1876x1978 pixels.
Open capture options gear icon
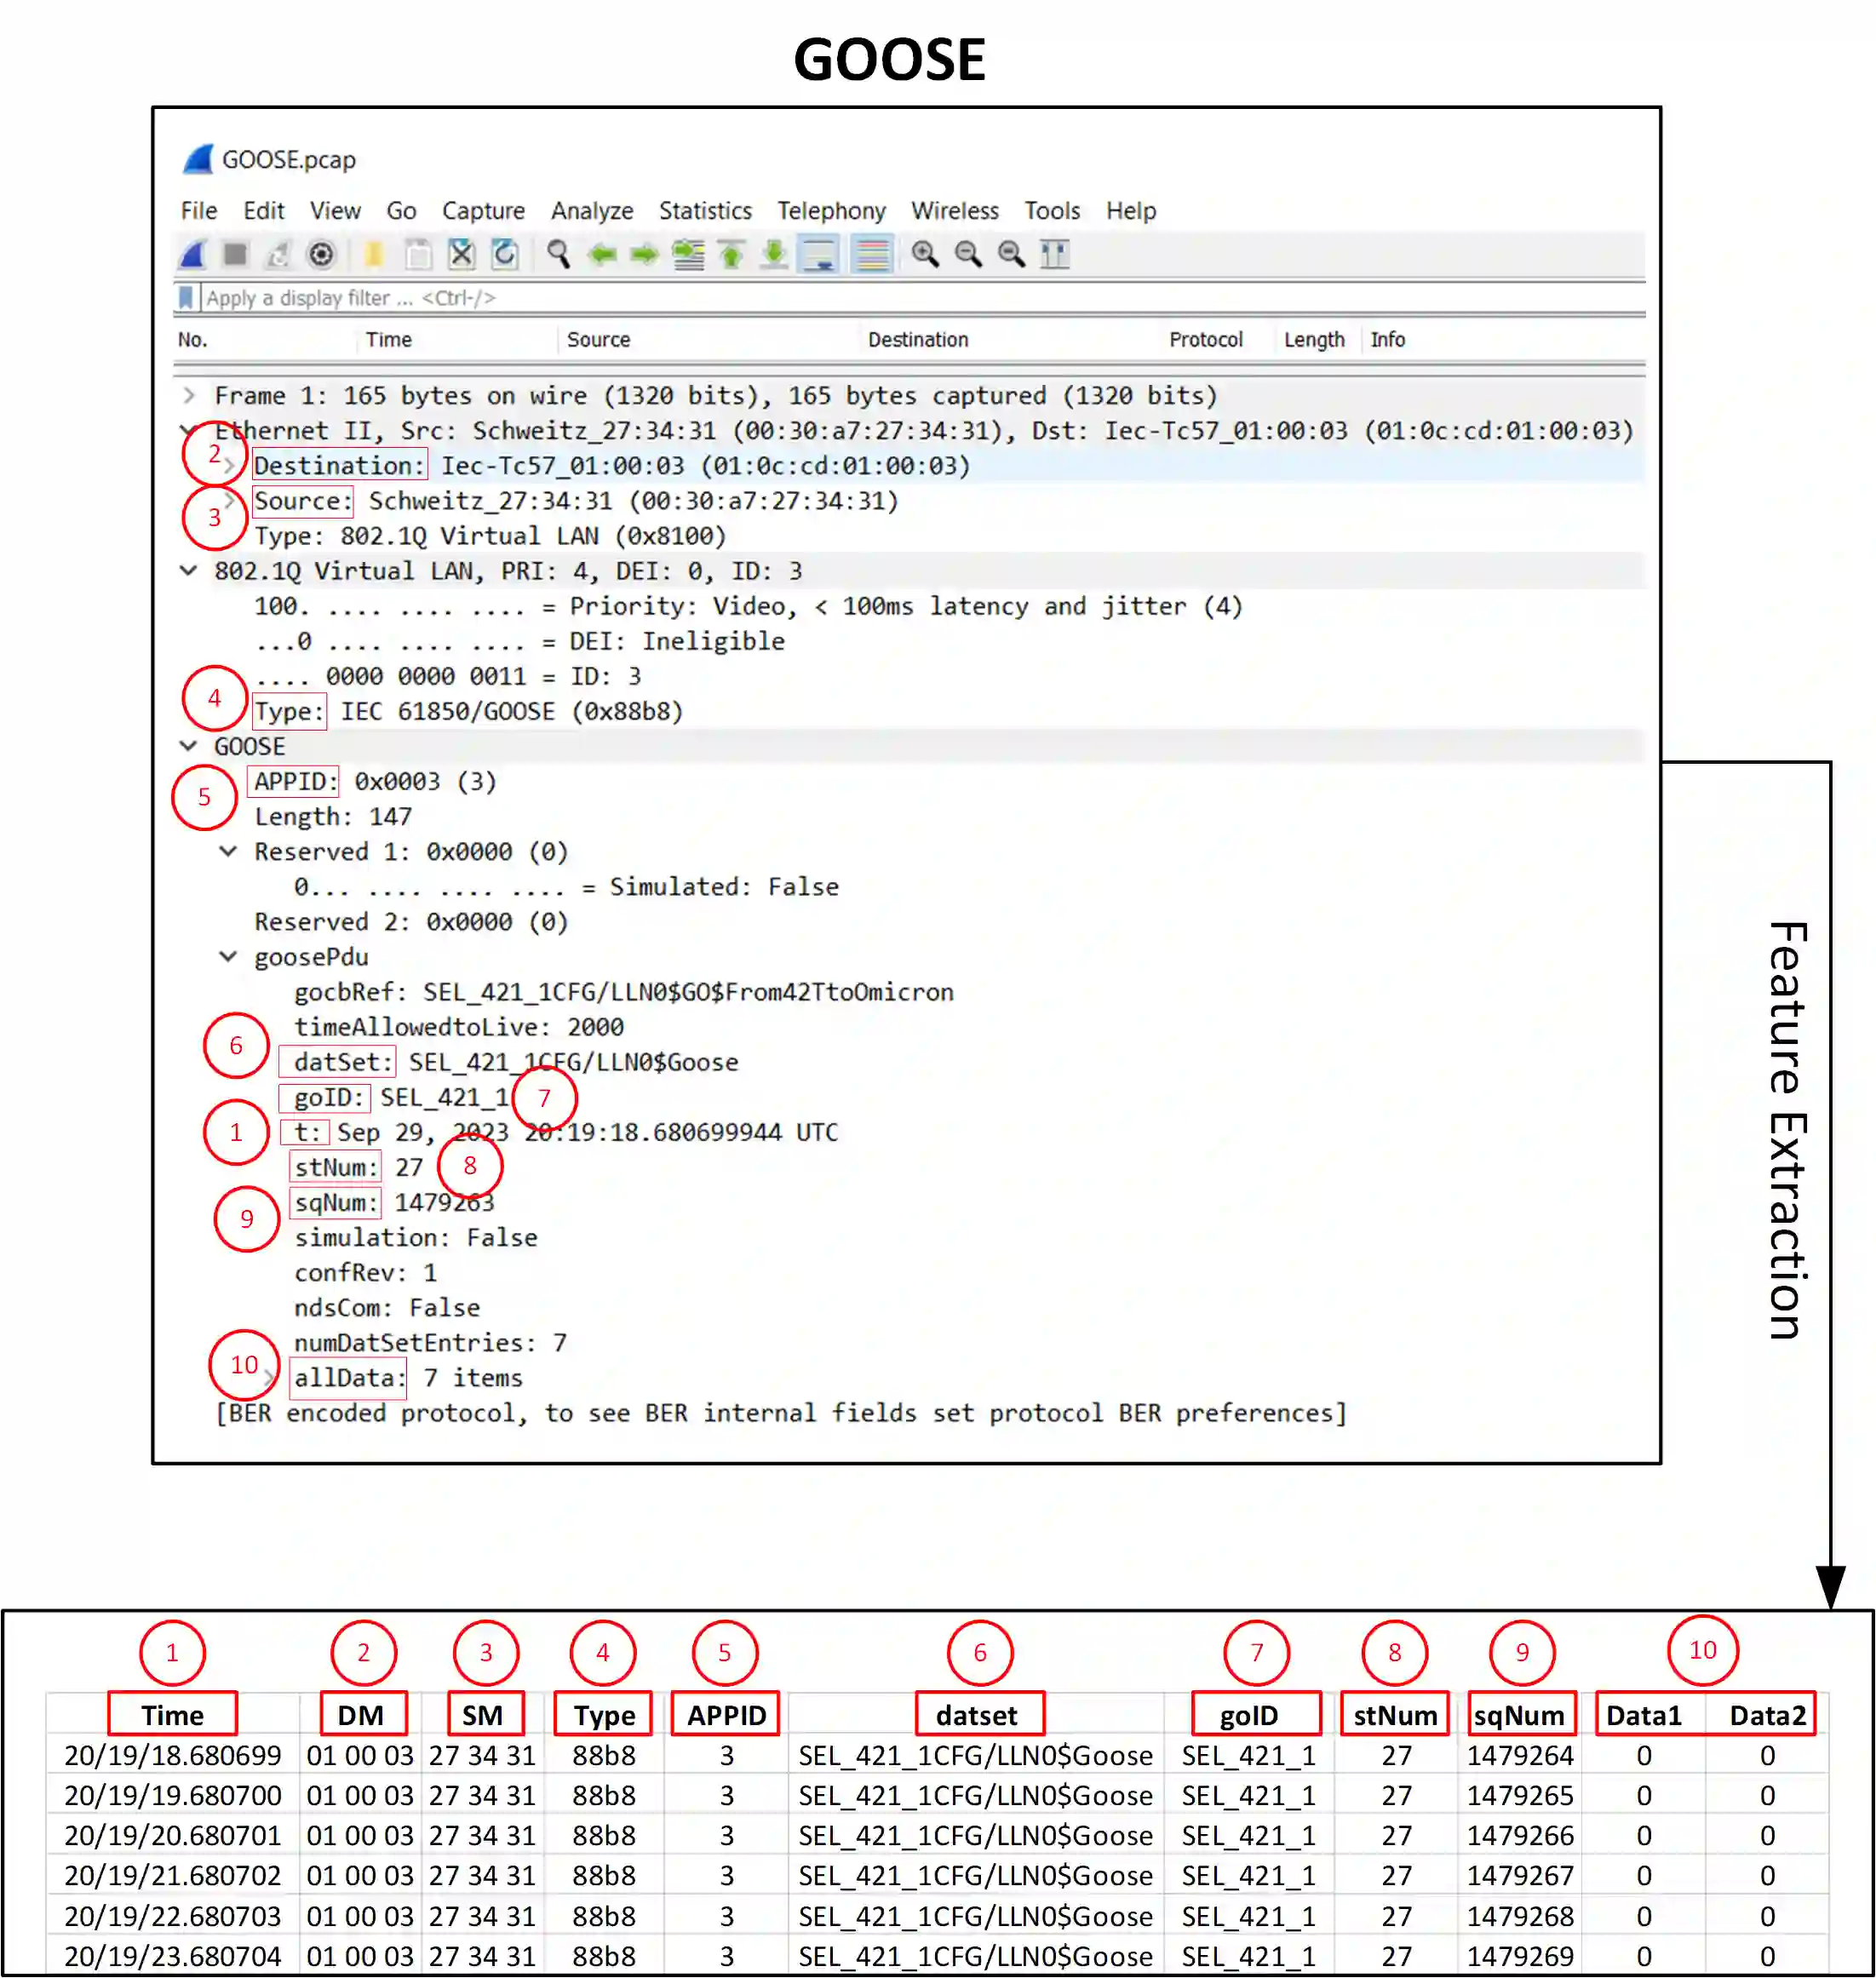(x=321, y=255)
